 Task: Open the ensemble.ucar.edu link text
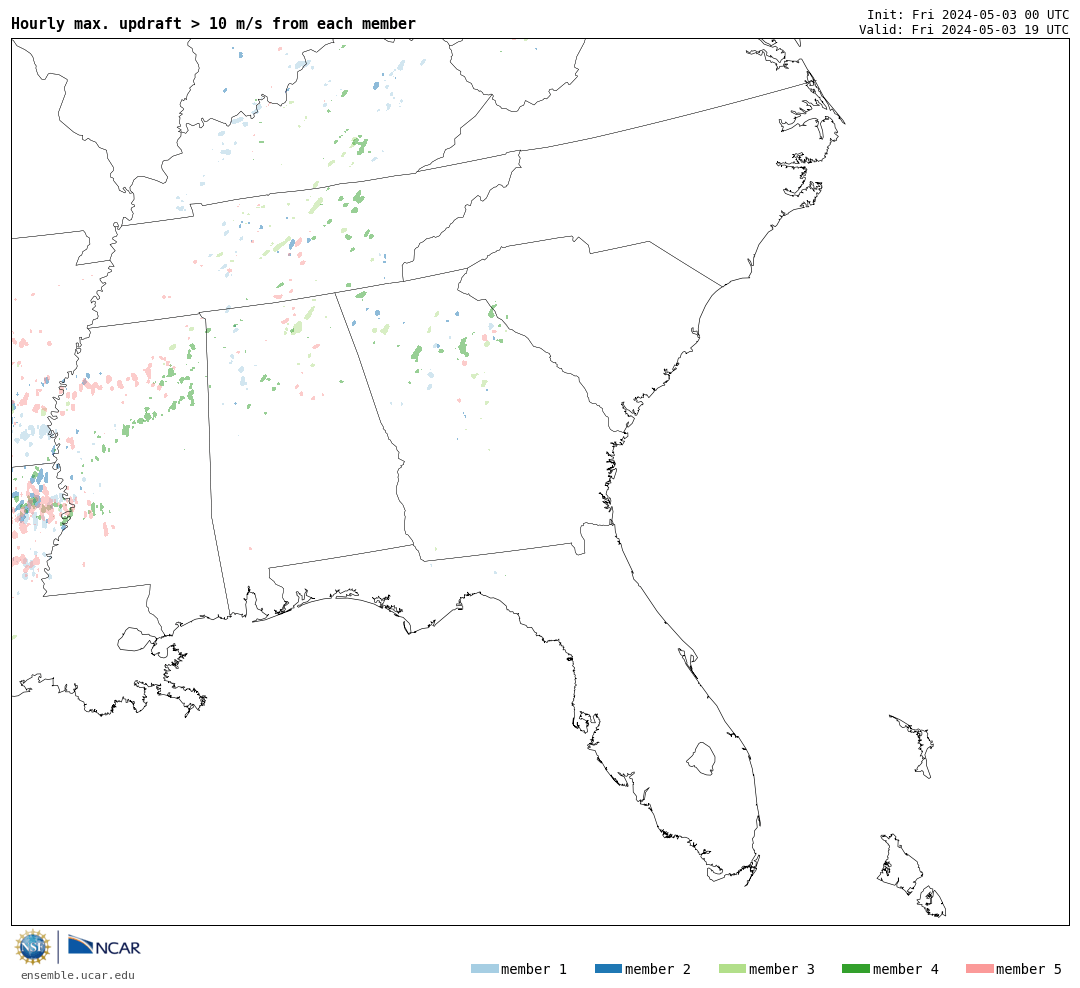(x=78, y=975)
